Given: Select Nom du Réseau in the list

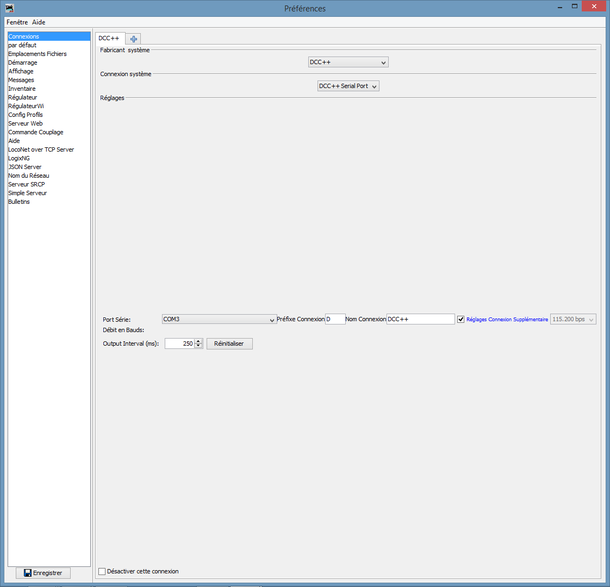Looking at the screenshot, I should 49,175.
